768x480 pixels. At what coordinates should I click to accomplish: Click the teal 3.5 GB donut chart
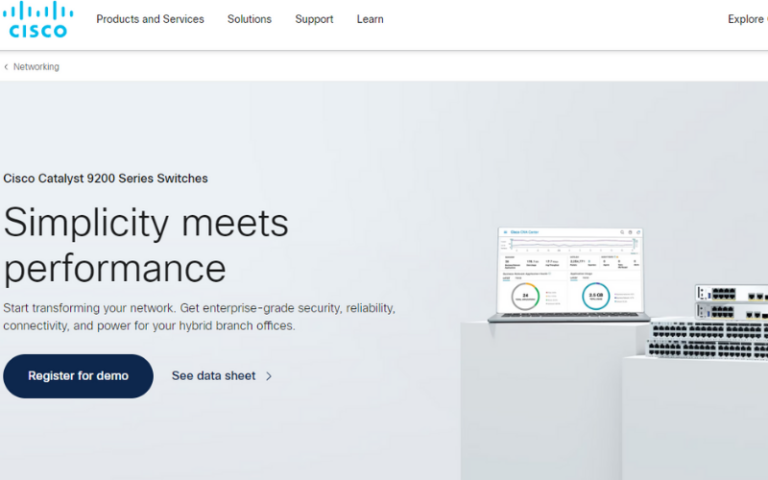[x=595, y=296]
